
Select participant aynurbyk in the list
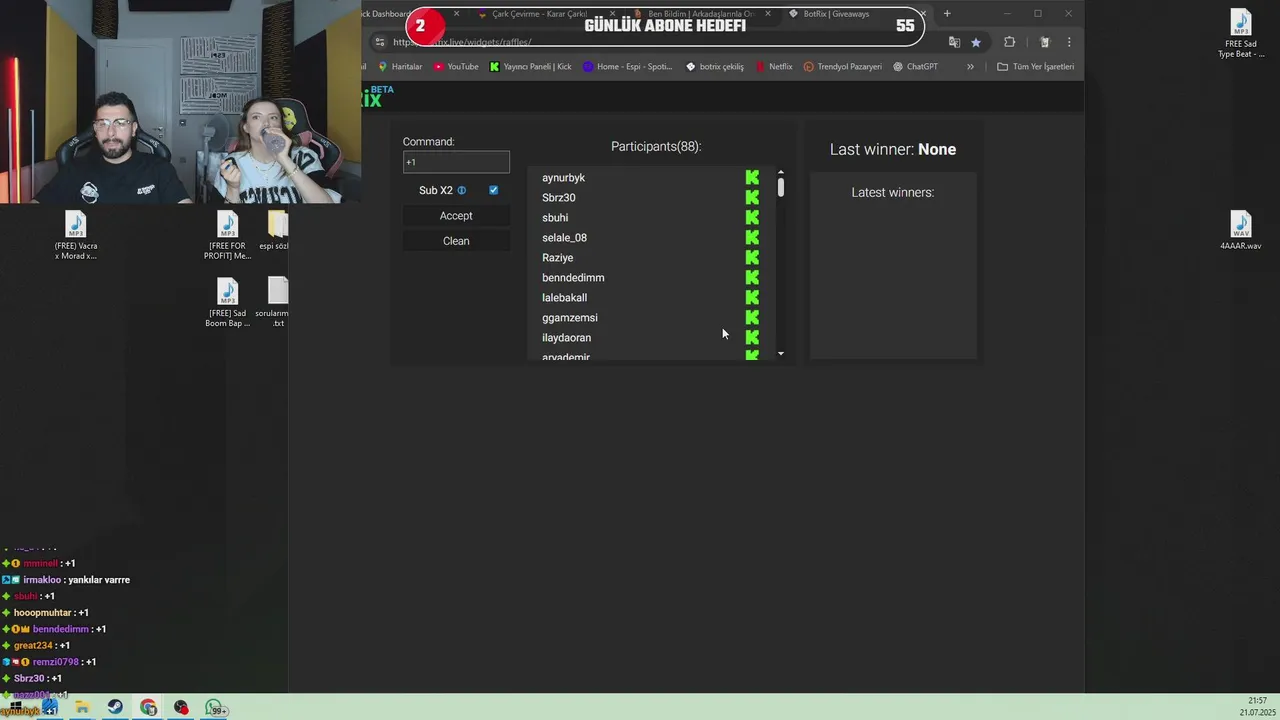click(x=563, y=178)
